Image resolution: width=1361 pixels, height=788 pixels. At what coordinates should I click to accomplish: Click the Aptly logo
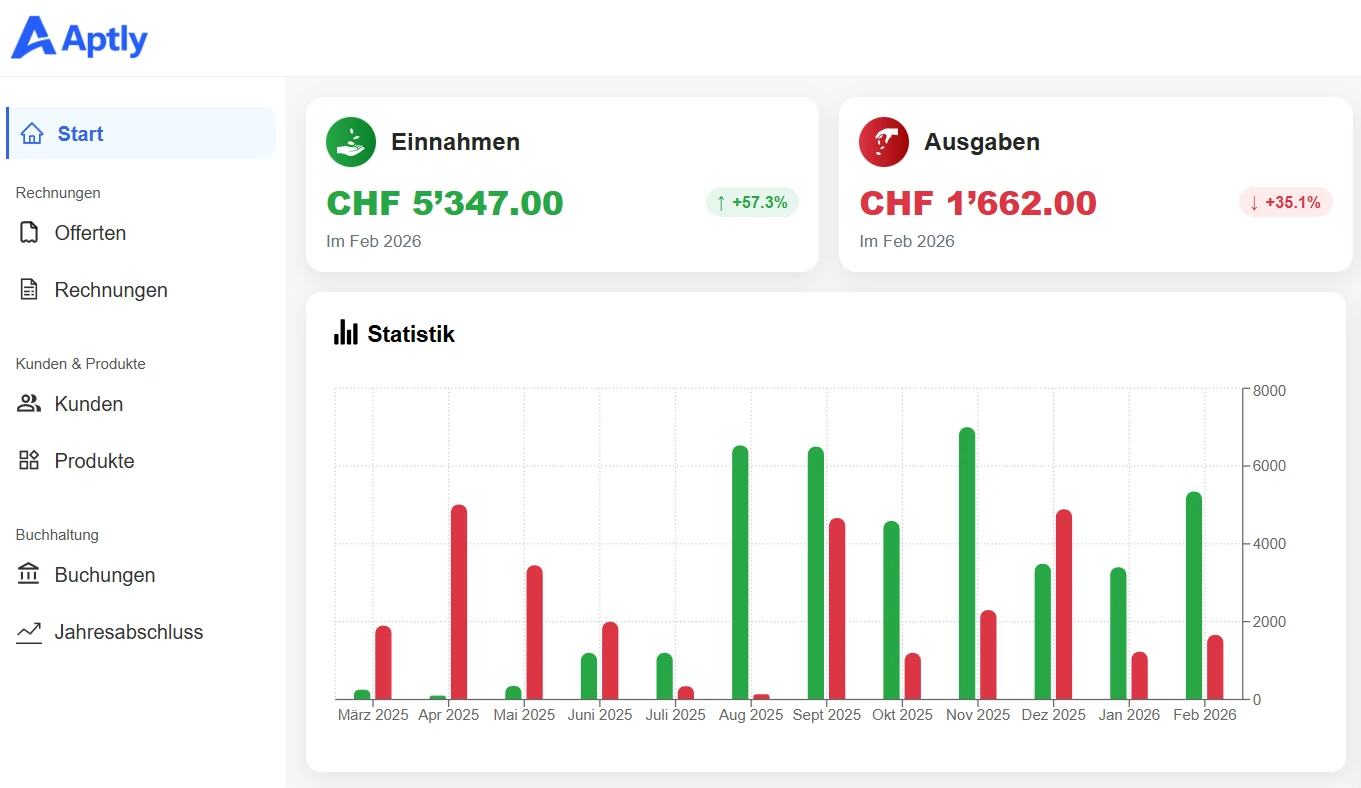79,38
